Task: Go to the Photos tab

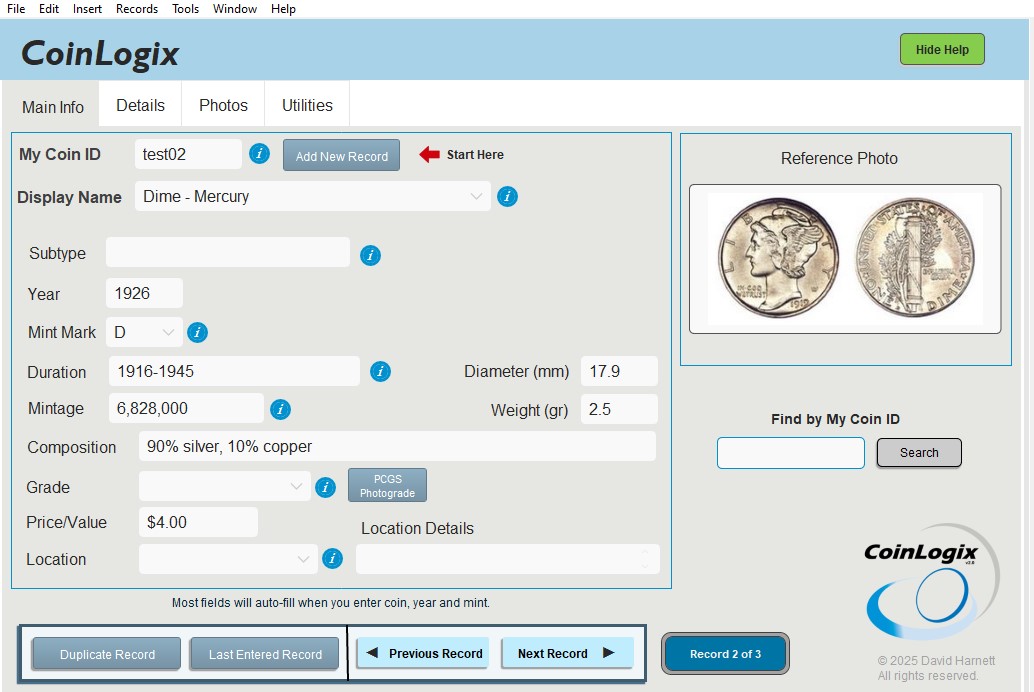Action: (x=224, y=105)
